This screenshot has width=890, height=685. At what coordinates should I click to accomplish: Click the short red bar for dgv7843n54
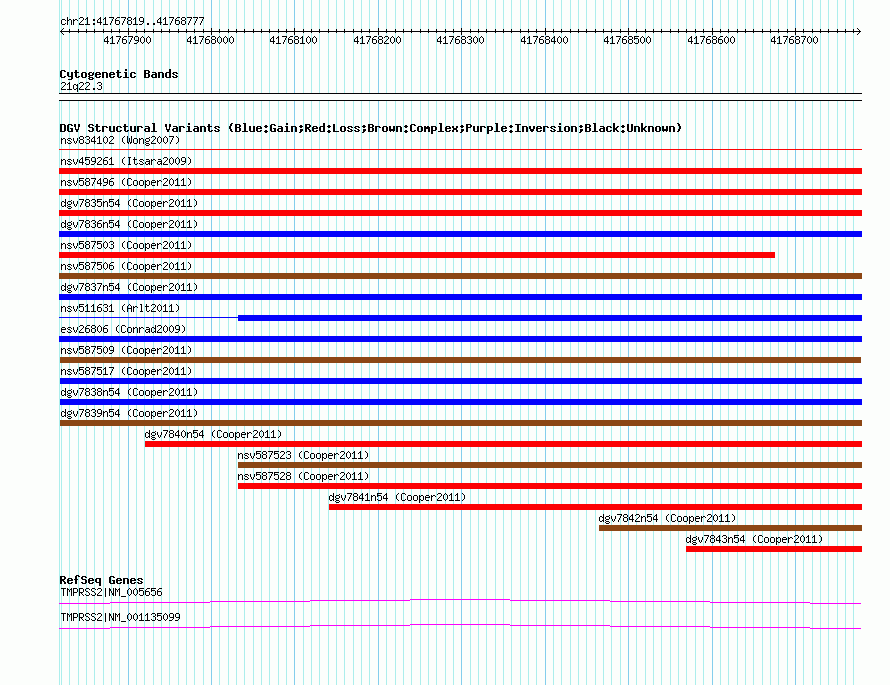coord(774,549)
